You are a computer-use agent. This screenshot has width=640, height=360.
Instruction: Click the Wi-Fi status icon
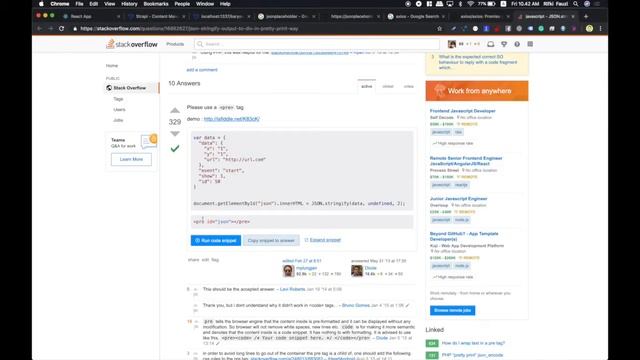[x=470, y=4]
